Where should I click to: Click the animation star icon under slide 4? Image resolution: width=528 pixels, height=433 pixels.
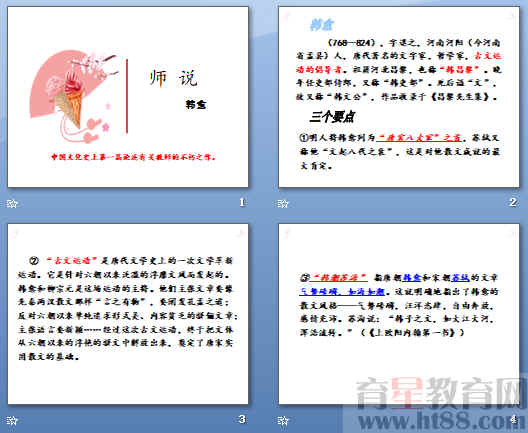click(283, 421)
